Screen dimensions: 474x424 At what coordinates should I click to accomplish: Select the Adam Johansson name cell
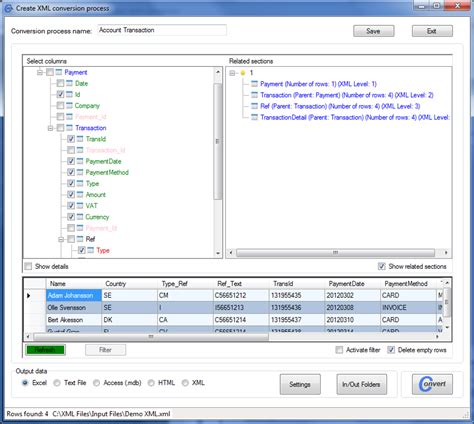(x=74, y=296)
